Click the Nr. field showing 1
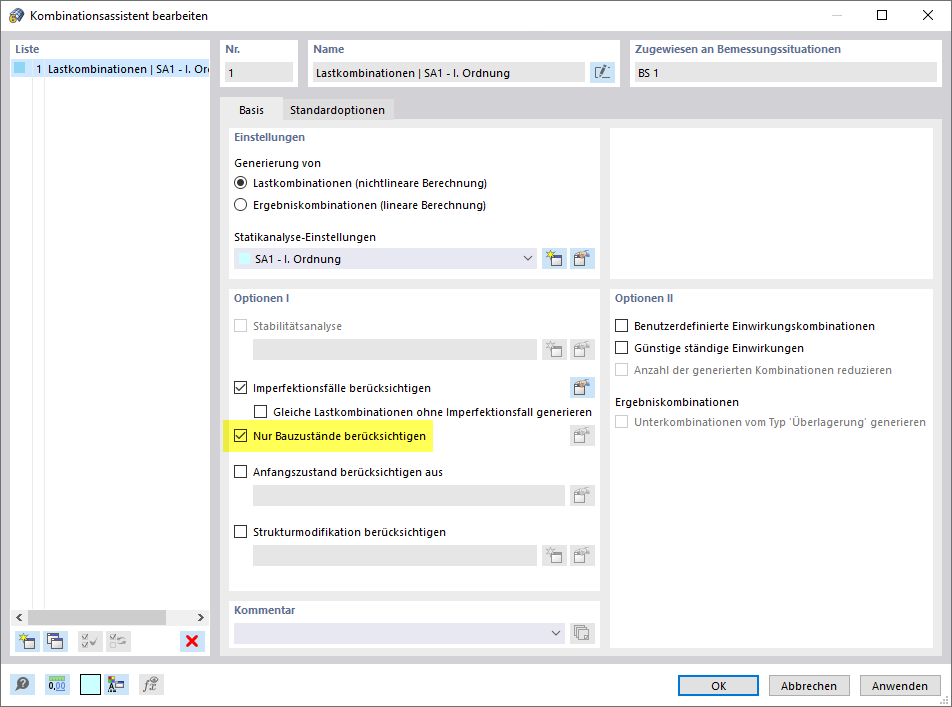Image resolution: width=952 pixels, height=707 pixels. coord(259,73)
